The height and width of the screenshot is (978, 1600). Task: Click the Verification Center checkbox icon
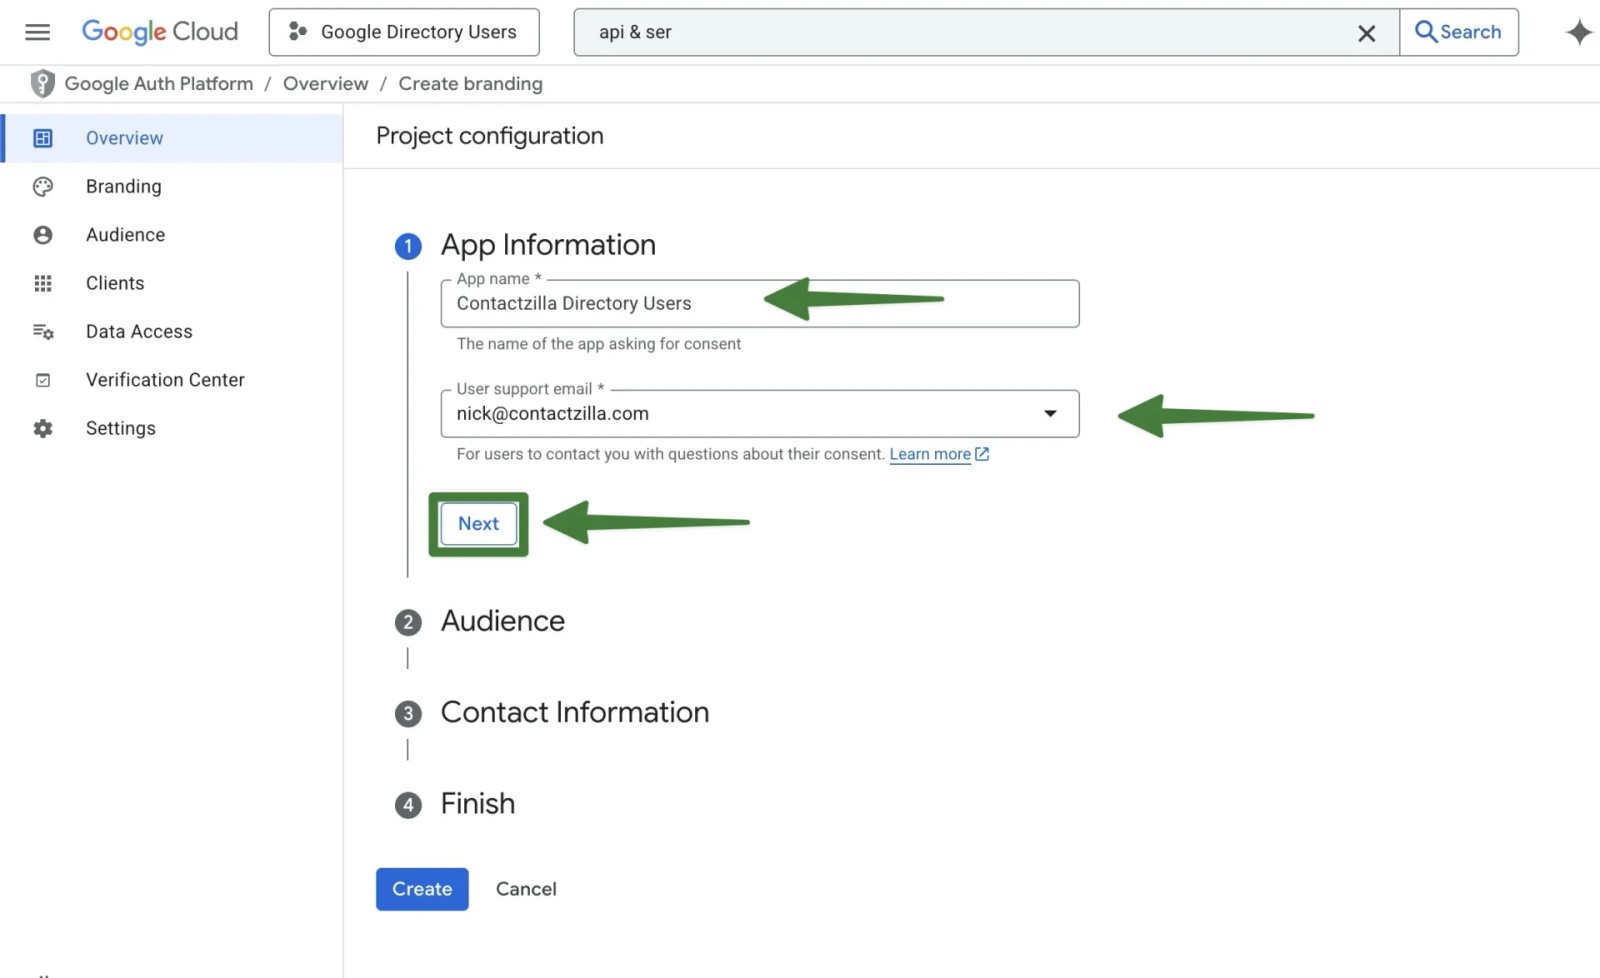click(x=43, y=380)
